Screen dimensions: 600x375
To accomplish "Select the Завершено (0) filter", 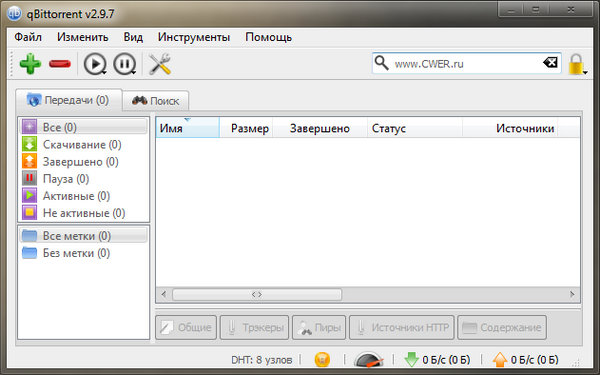I will tap(83, 161).
